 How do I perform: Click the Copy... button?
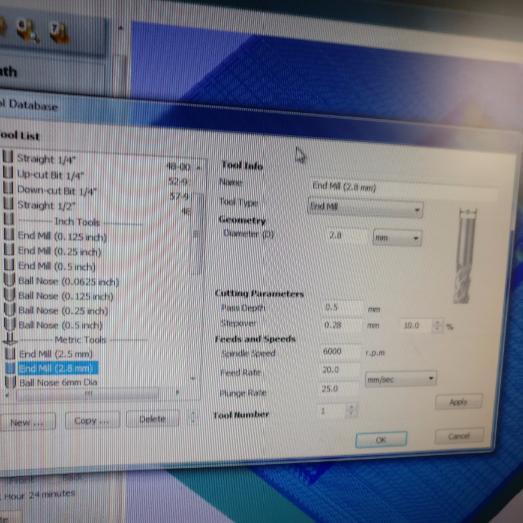(92, 420)
